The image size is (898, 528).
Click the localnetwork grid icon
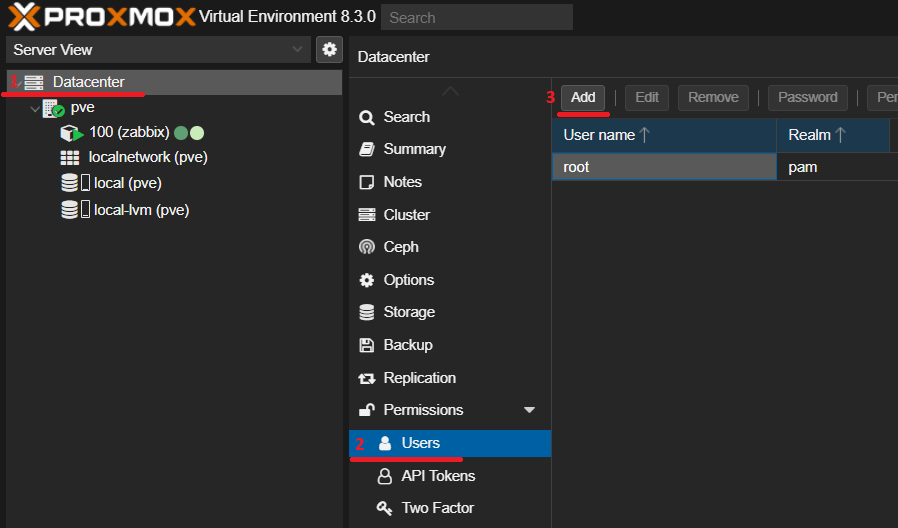pyautogui.click(x=70, y=157)
